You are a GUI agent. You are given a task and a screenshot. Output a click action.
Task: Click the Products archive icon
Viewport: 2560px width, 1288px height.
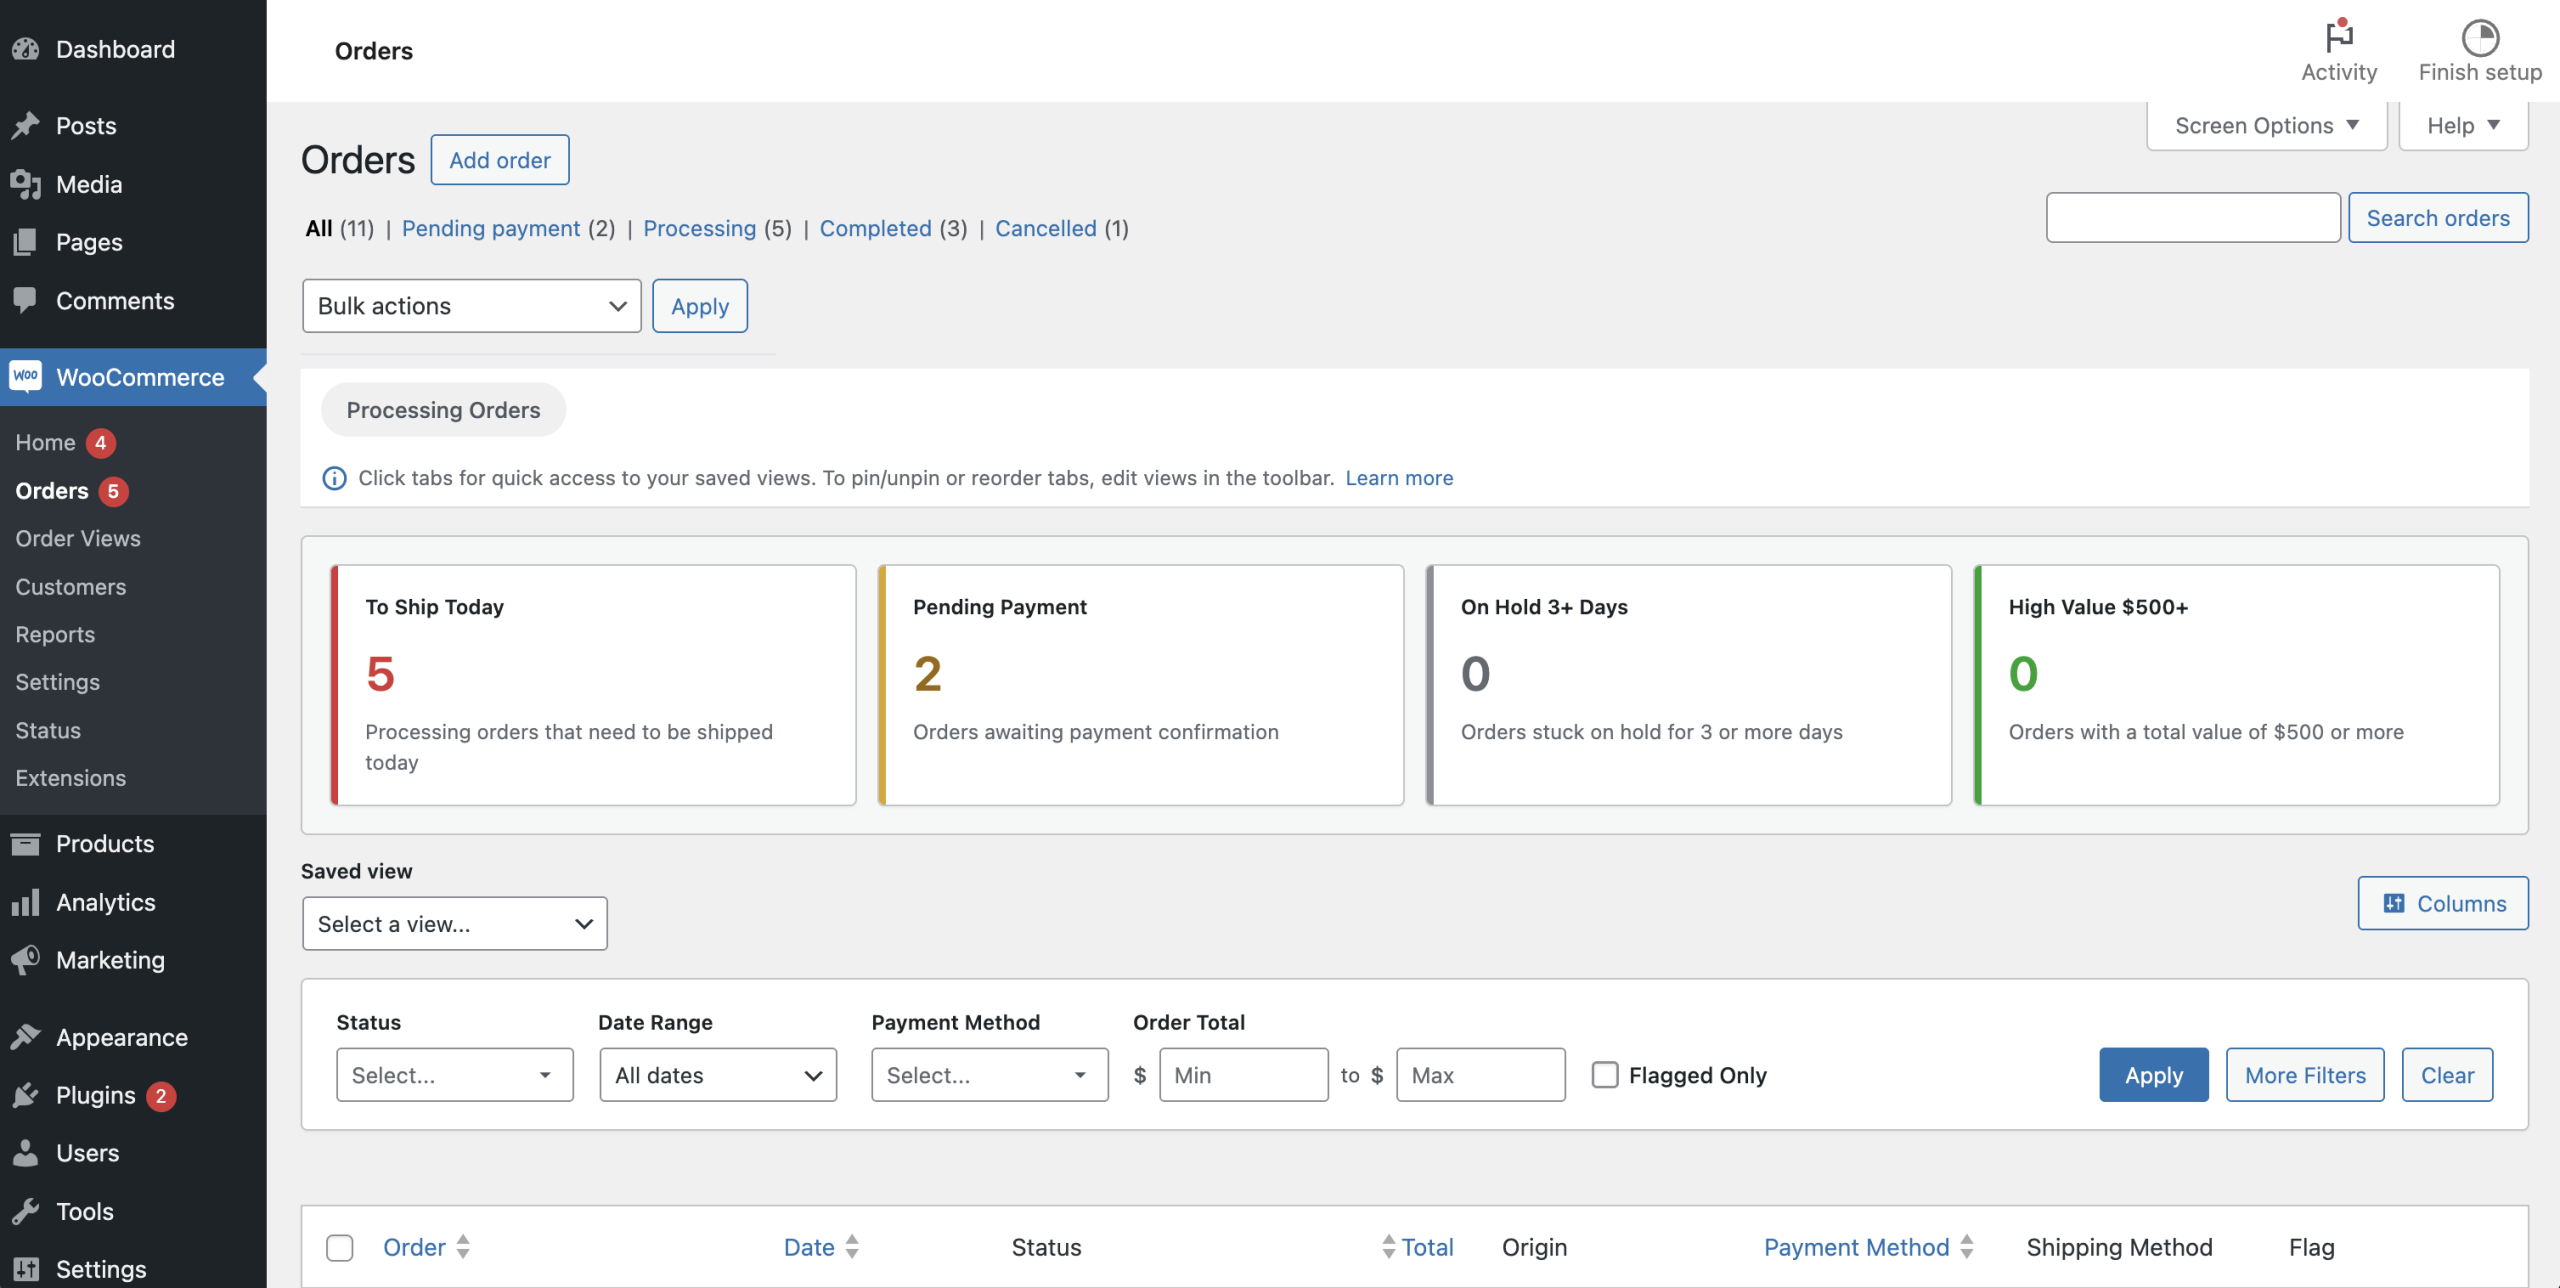tap(26, 844)
